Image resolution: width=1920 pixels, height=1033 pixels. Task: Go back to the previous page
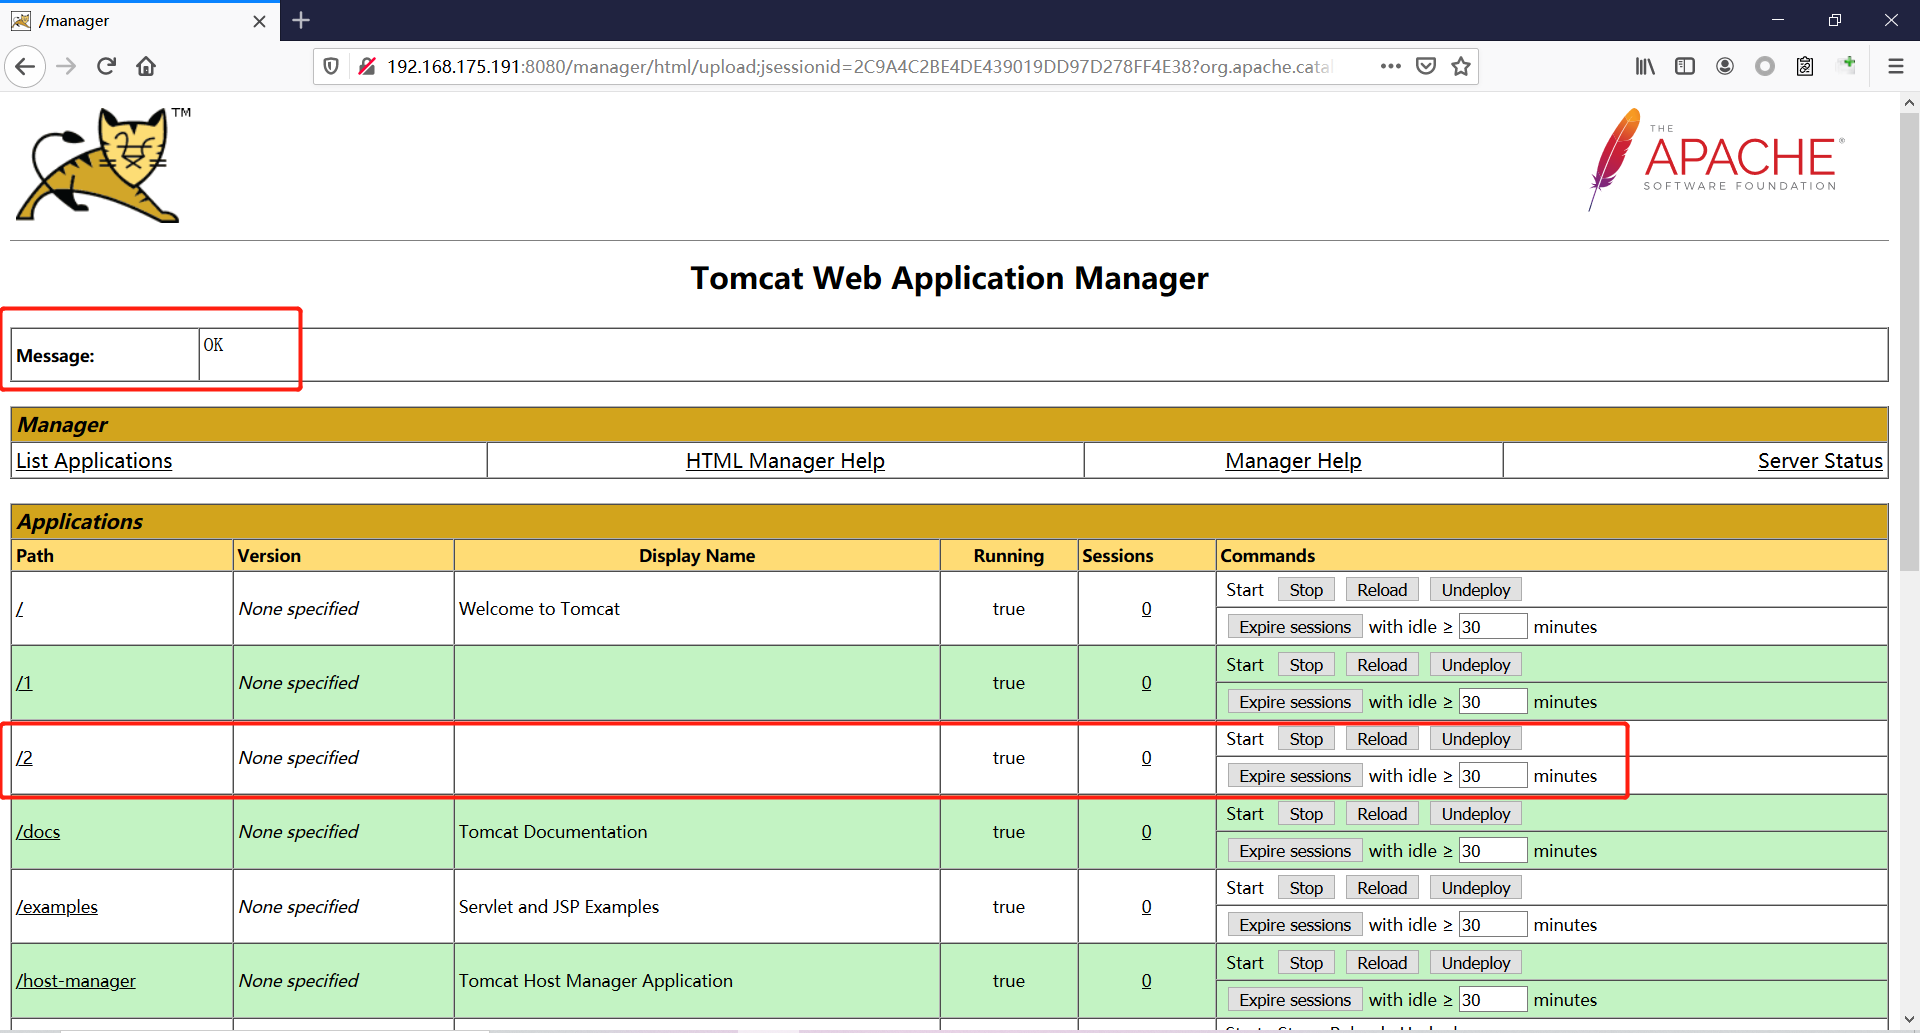26,67
